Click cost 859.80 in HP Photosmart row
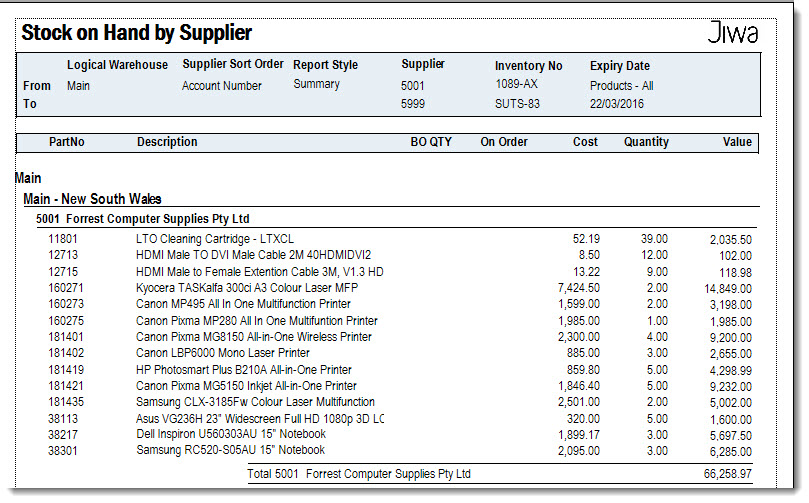The width and height of the screenshot is (809, 503). [x=584, y=370]
